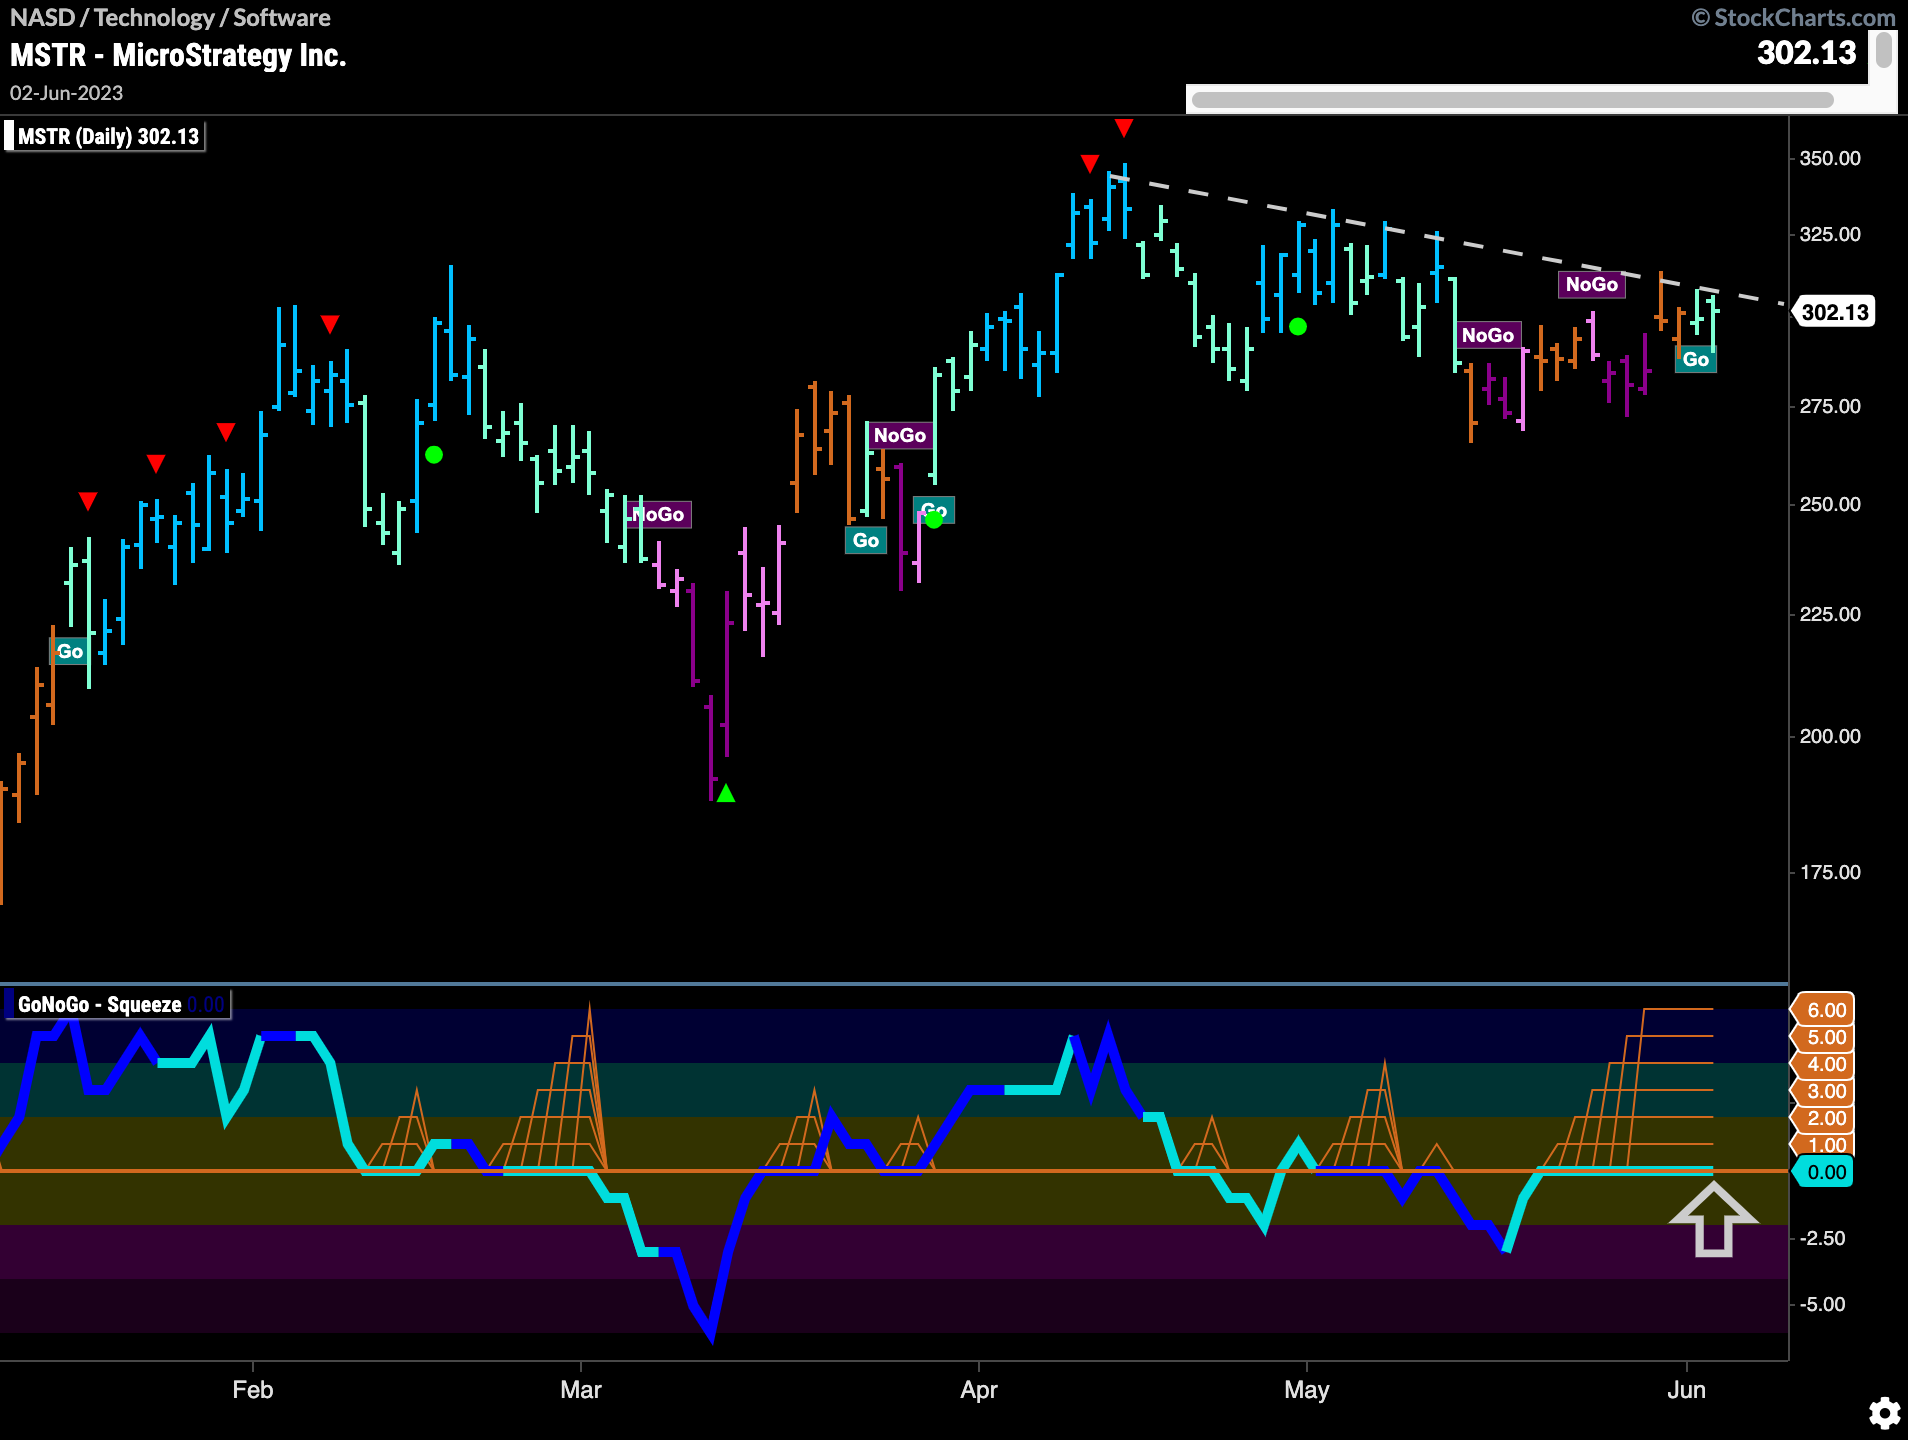Click the 302.13 price tag on the axis
Viewport: 1908px width, 1440px height.
coord(1835,312)
